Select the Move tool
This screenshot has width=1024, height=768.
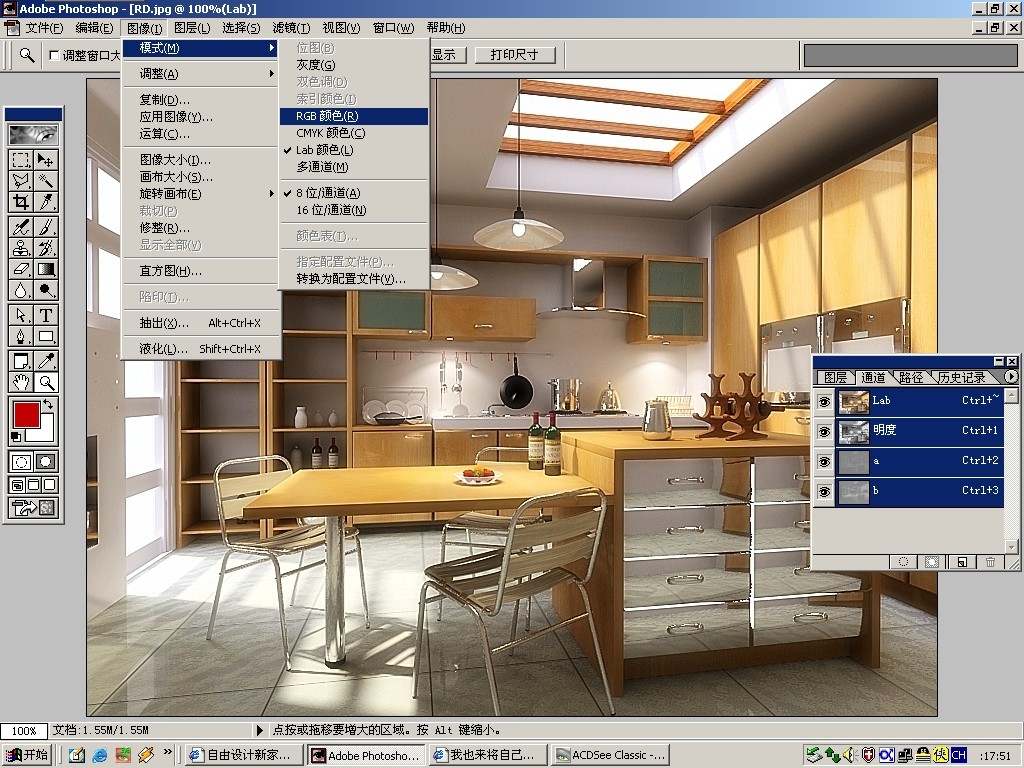pyautogui.click(x=46, y=159)
